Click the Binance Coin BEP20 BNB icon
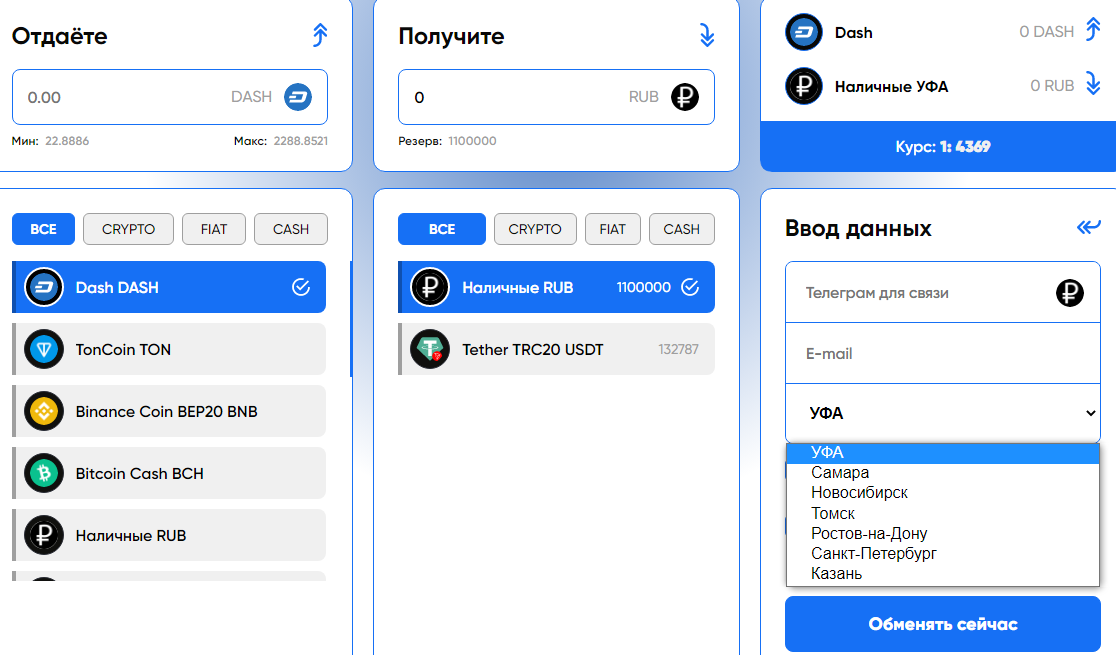This screenshot has height=655, width=1116. pyautogui.click(x=43, y=412)
